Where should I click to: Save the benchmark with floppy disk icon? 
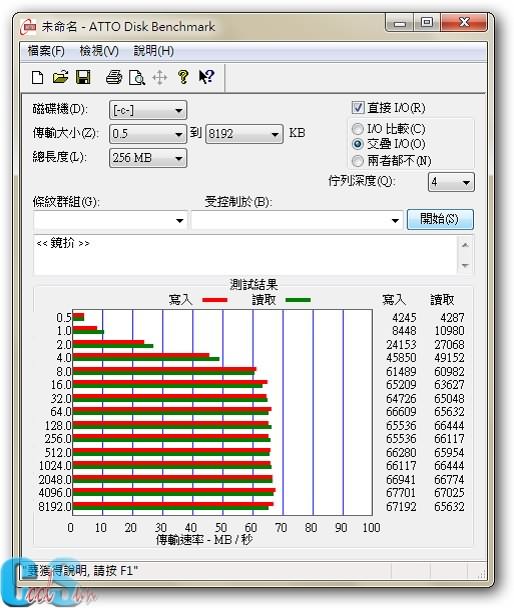tap(83, 77)
